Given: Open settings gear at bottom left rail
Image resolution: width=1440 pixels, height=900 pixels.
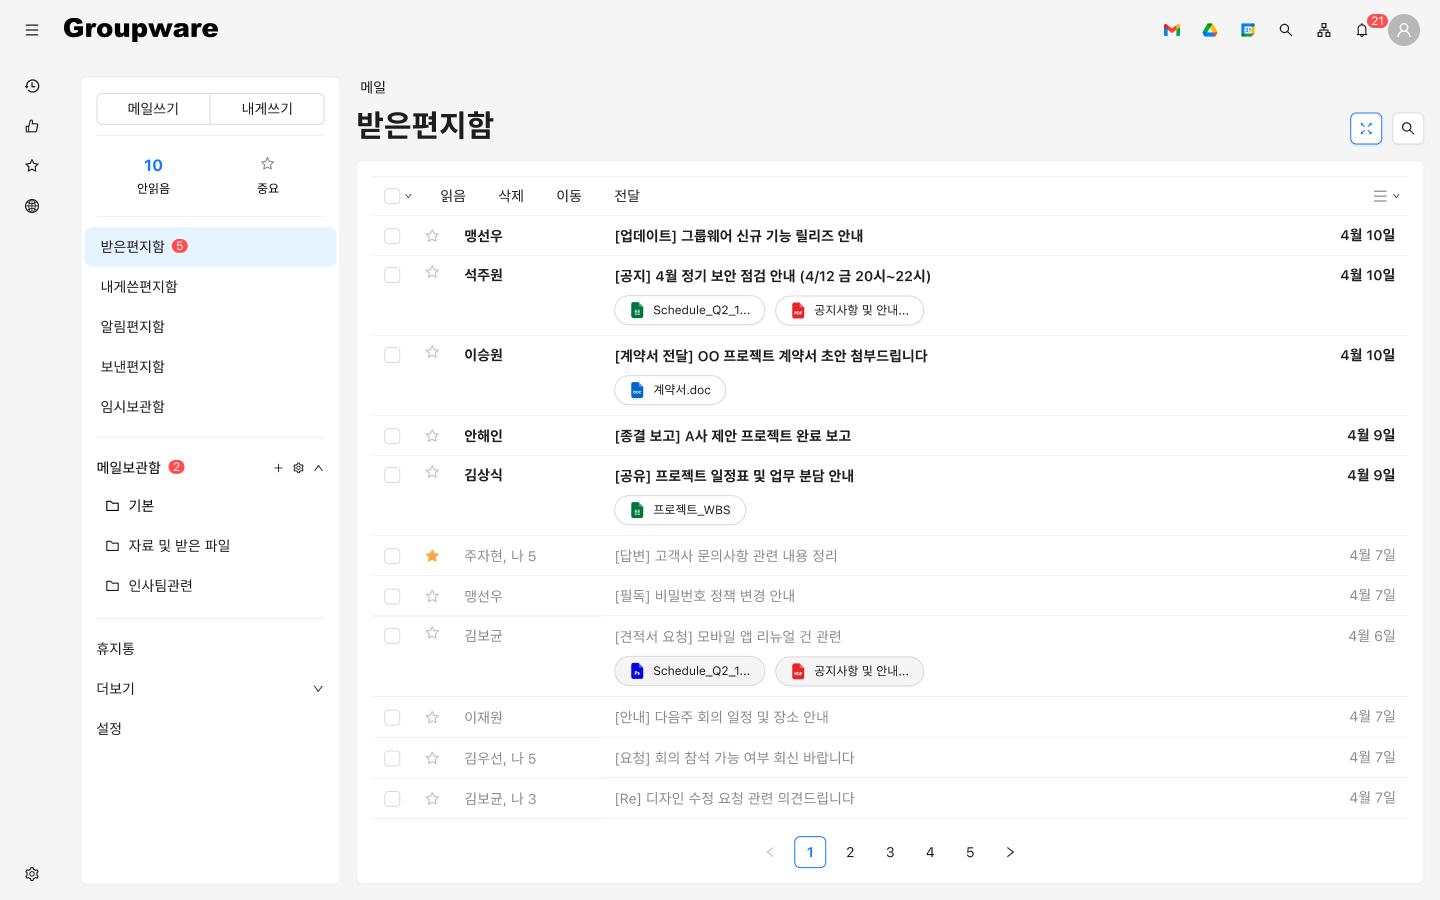Looking at the screenshot, I should pos(32,874).
